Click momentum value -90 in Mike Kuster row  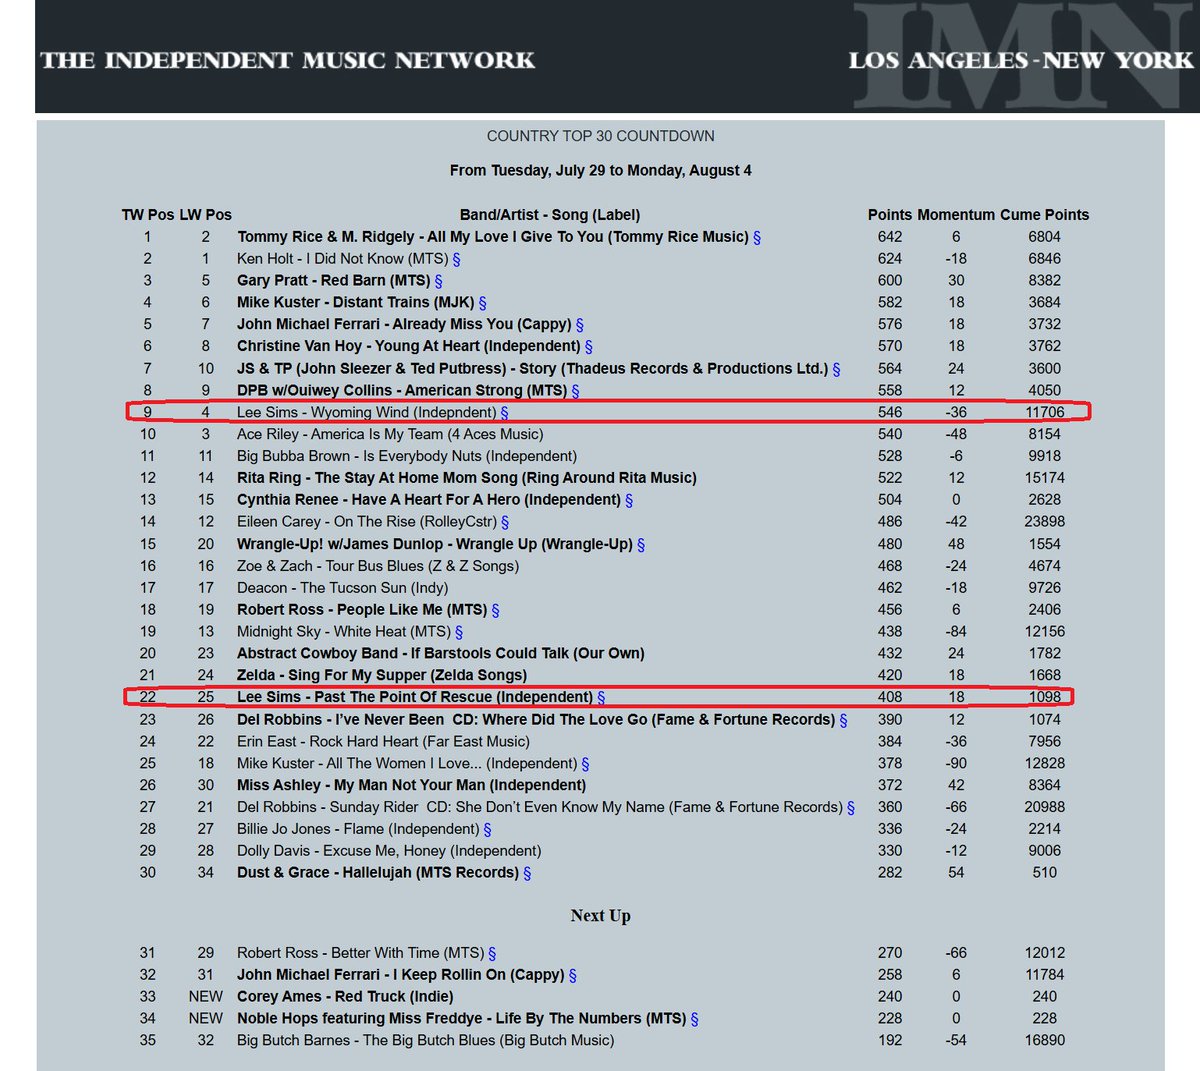(956, 763)
